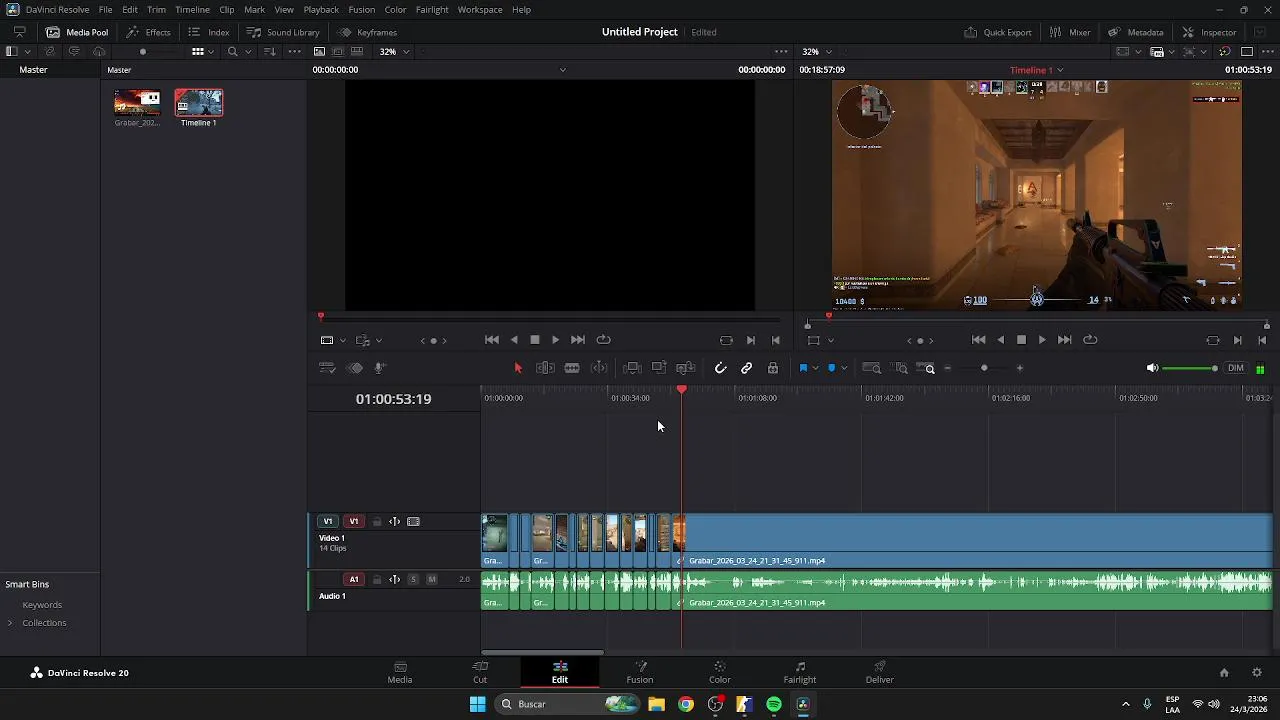Viewport: 1280px width, 720px height.
Task: Open Project Settings gear icon
Action: click(x=1257, y=673)
